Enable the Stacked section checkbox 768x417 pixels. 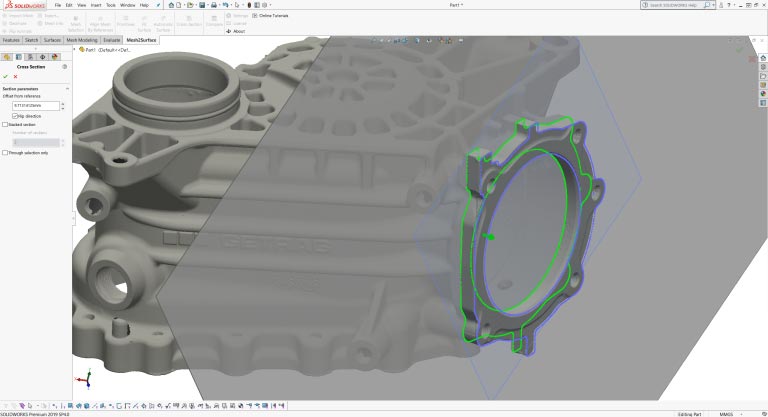click(x=5, y=125)
